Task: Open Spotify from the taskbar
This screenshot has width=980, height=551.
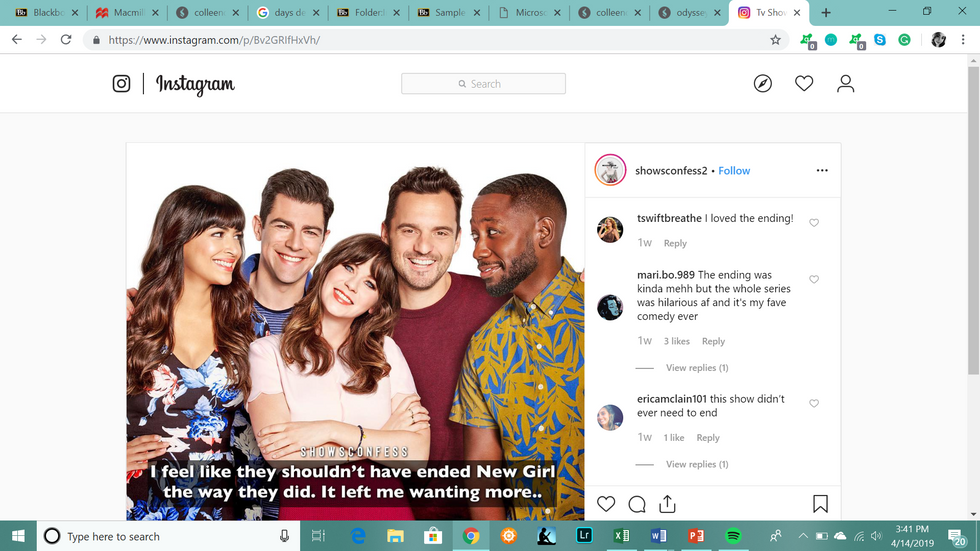Action: 733,536
